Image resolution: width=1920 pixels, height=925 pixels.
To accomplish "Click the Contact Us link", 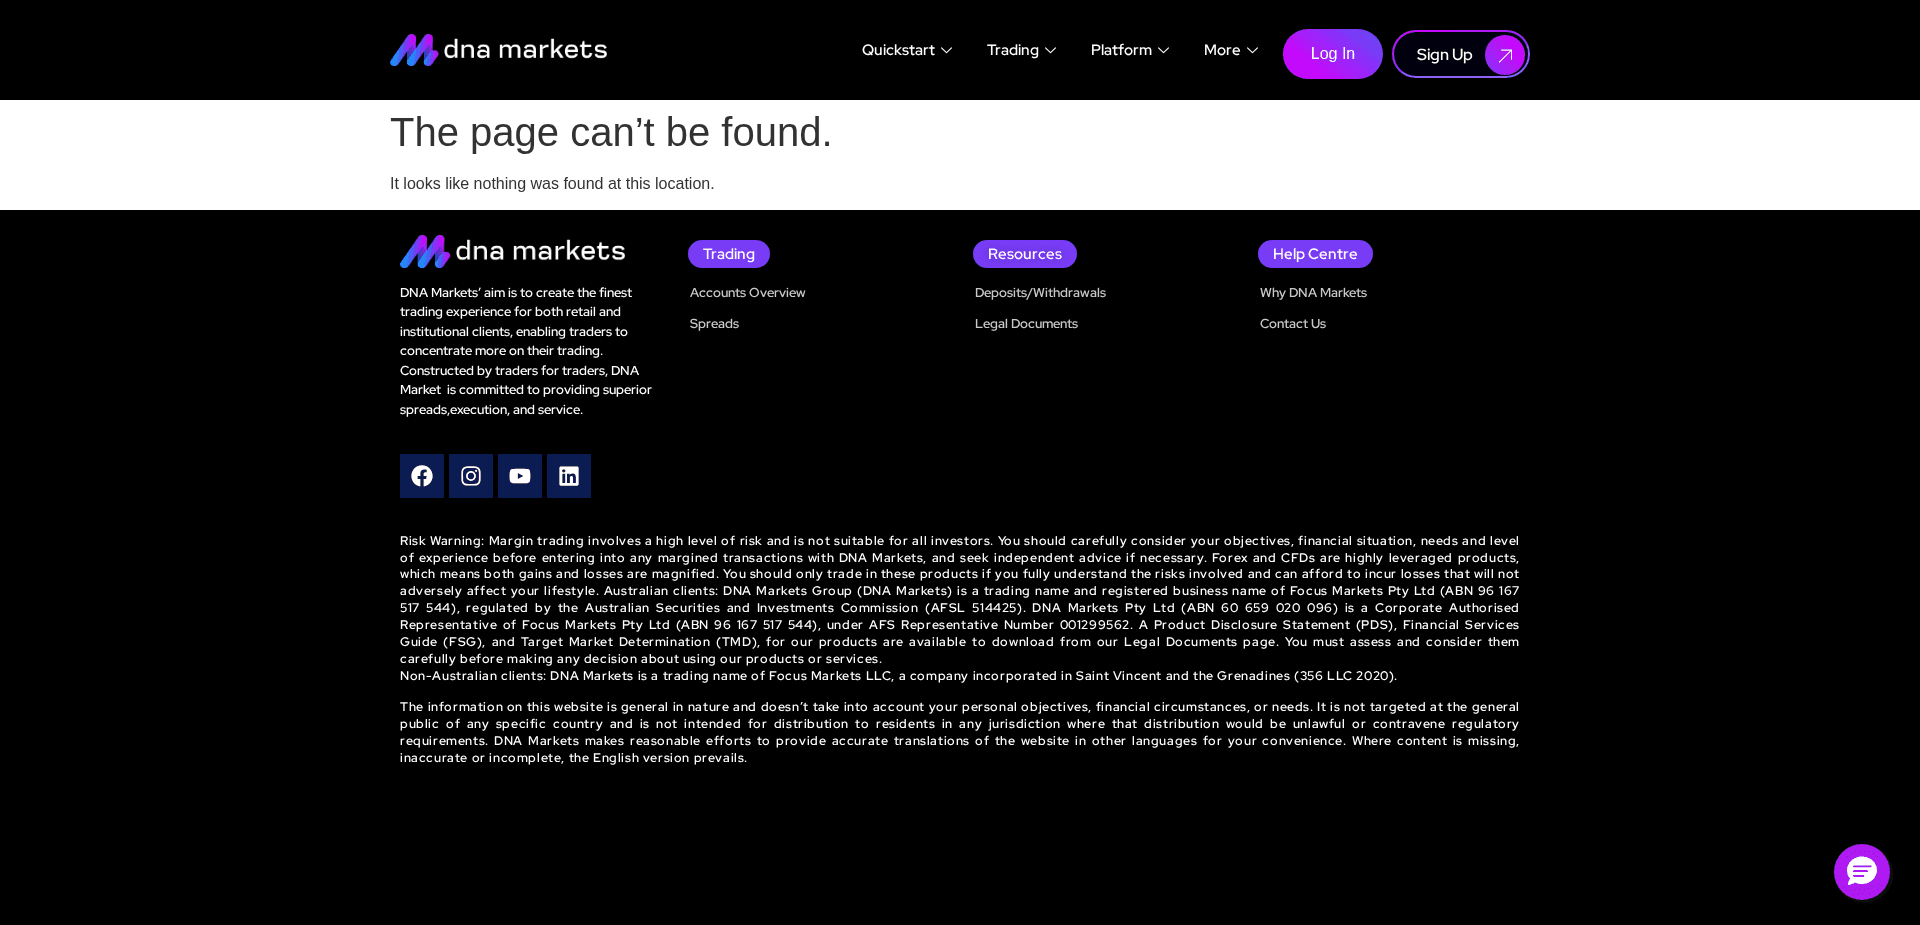I will [1292, 323].
